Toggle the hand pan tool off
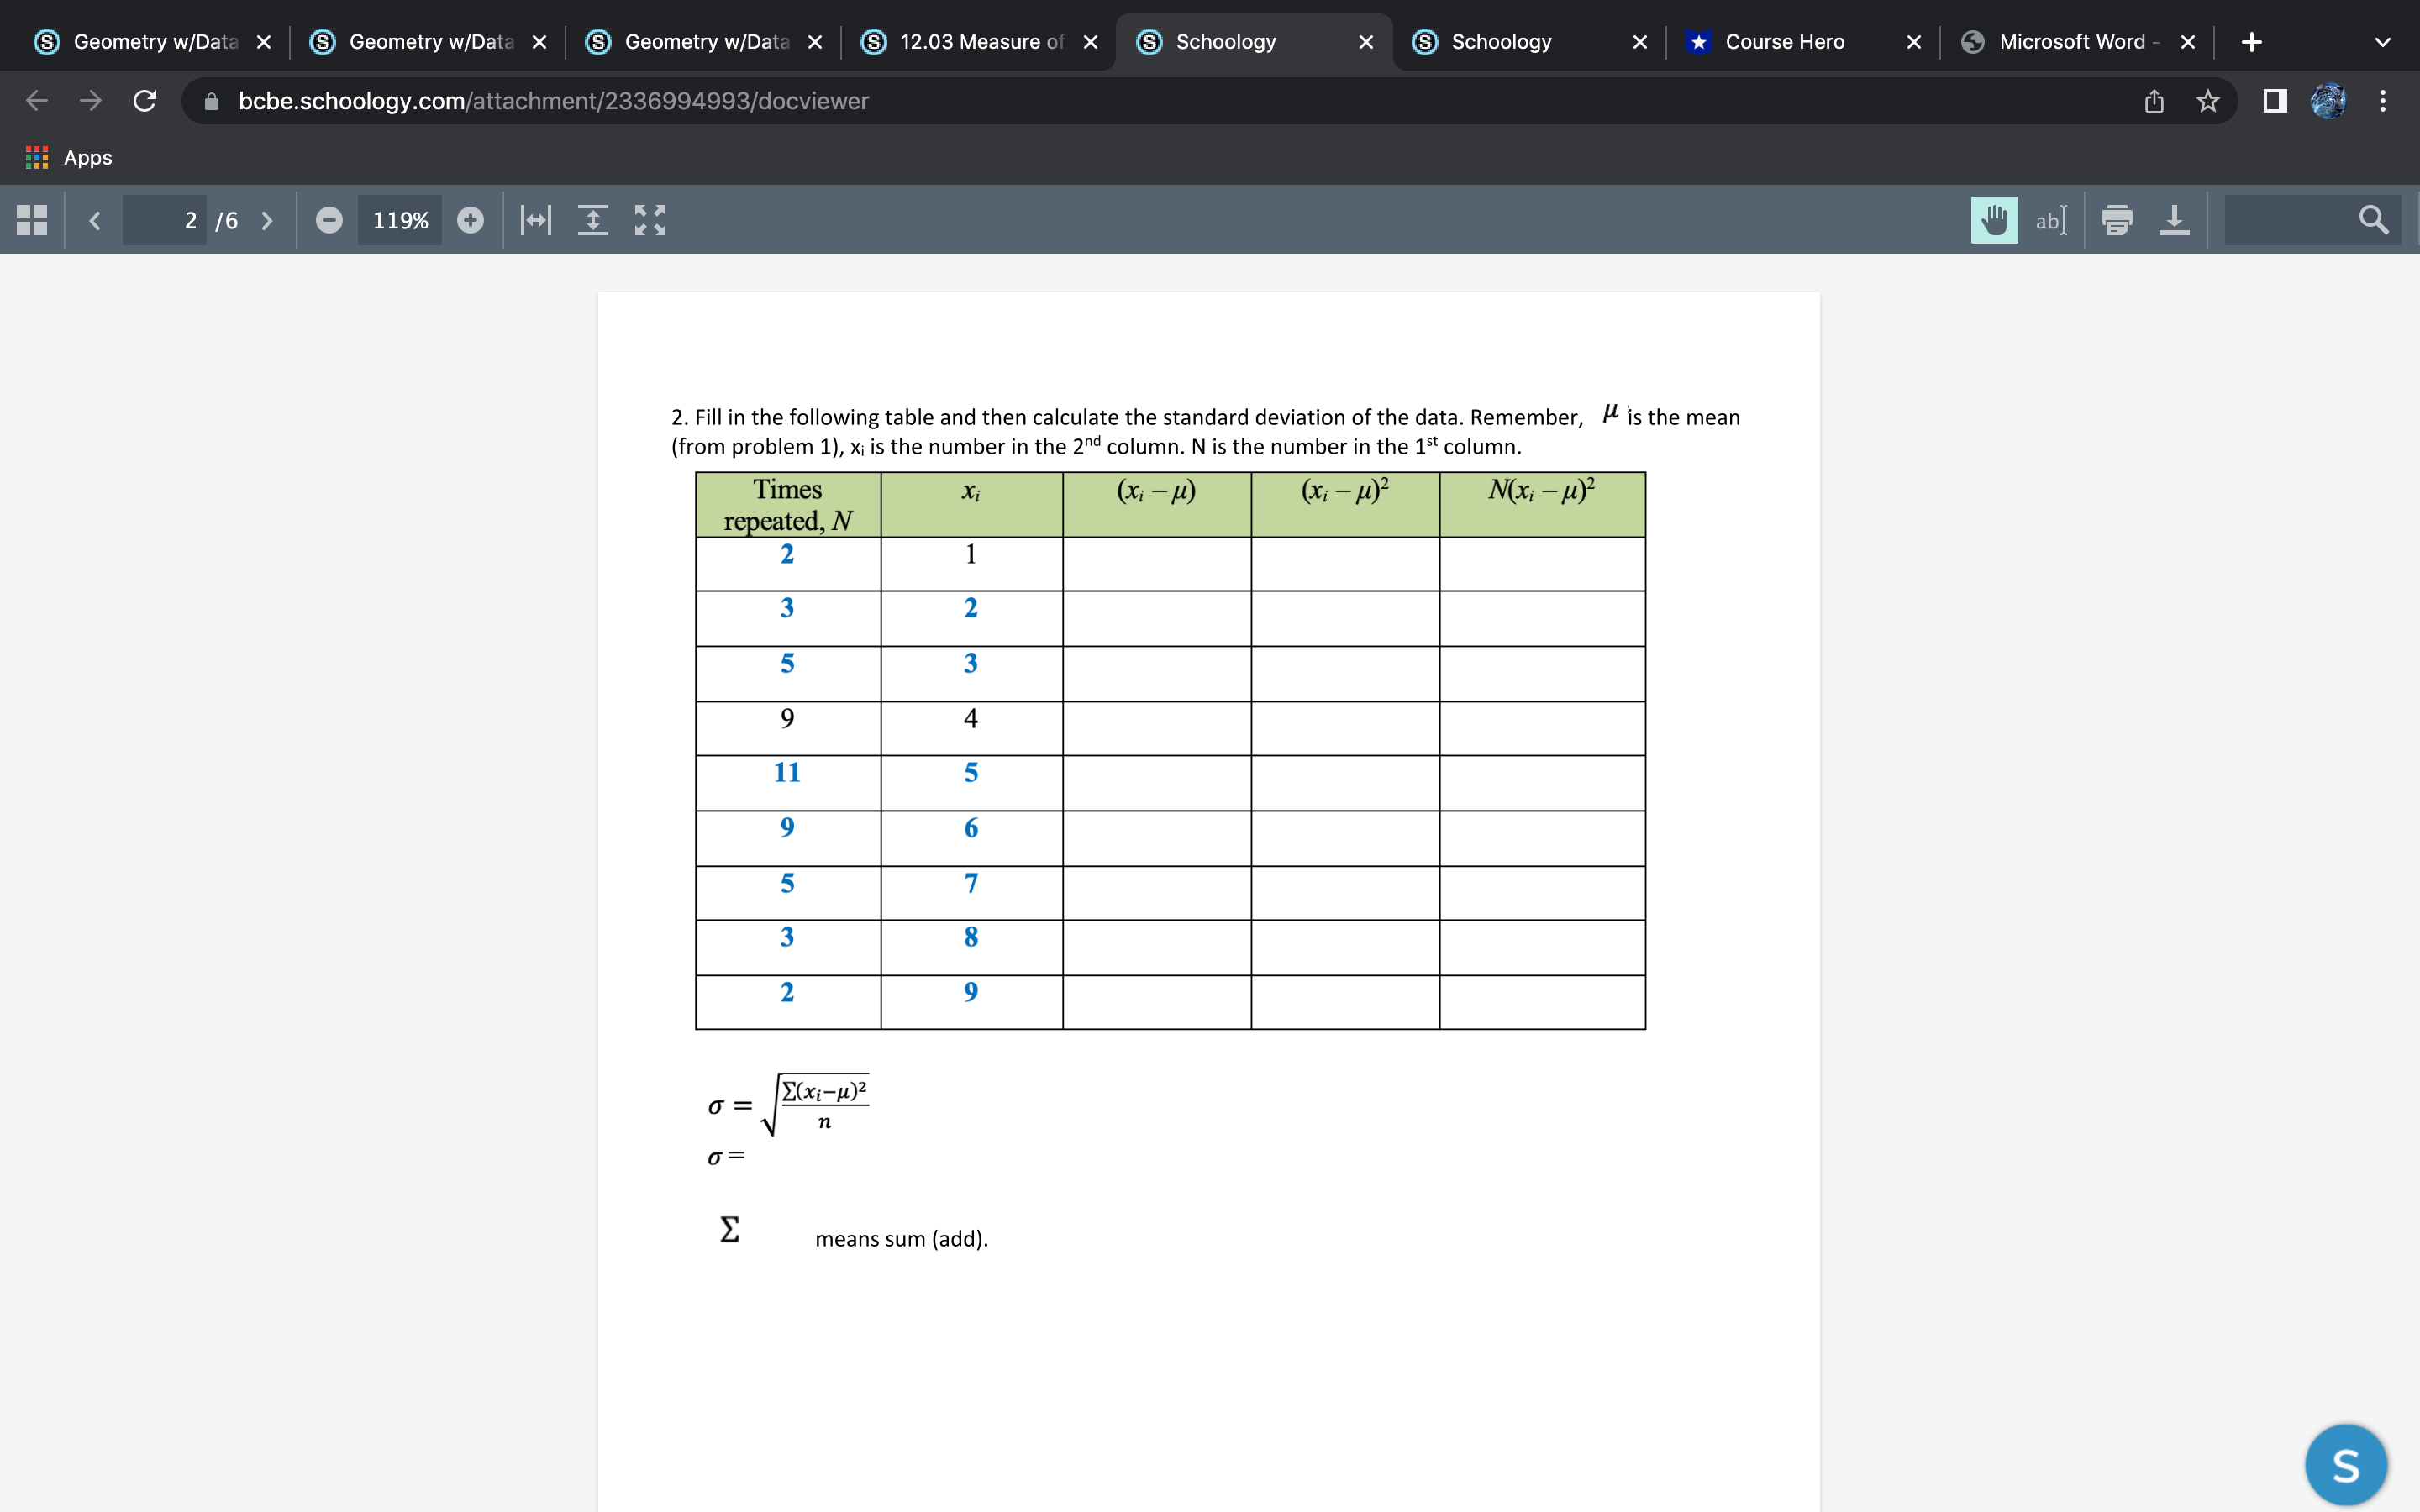 tap(1993, 220)
